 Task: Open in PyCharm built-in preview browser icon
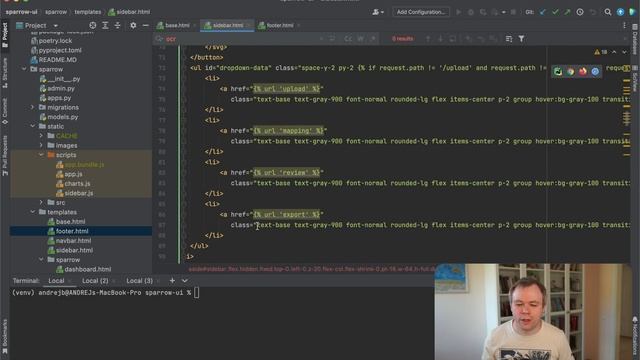[558, 71]
